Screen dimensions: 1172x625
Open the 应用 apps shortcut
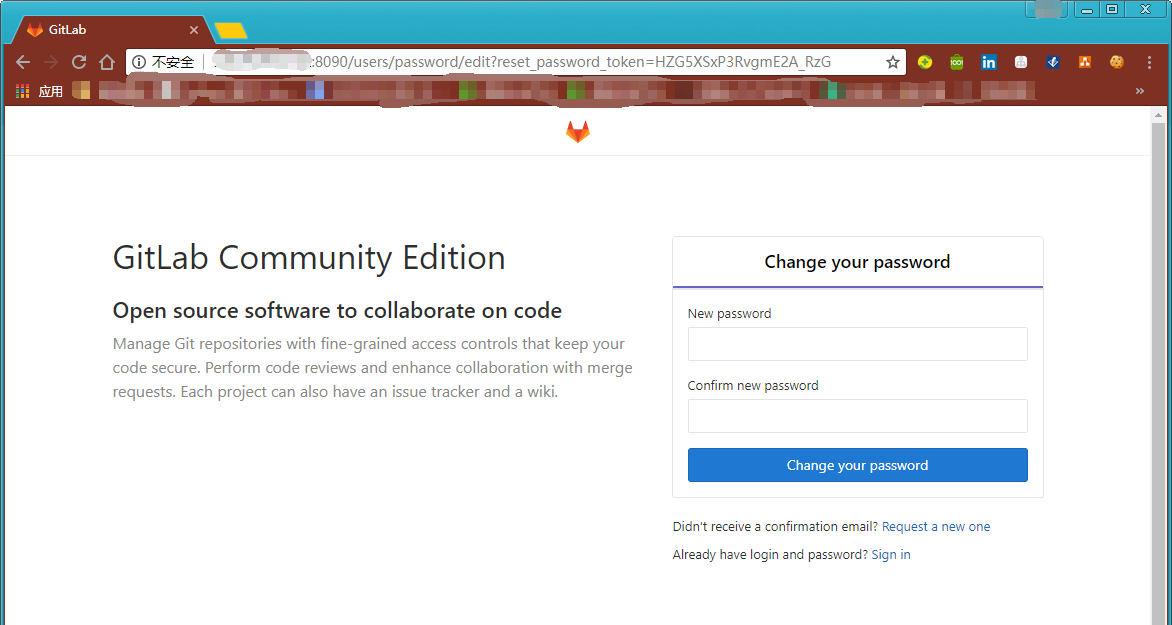pyautogui.click(x=40, y=91)
